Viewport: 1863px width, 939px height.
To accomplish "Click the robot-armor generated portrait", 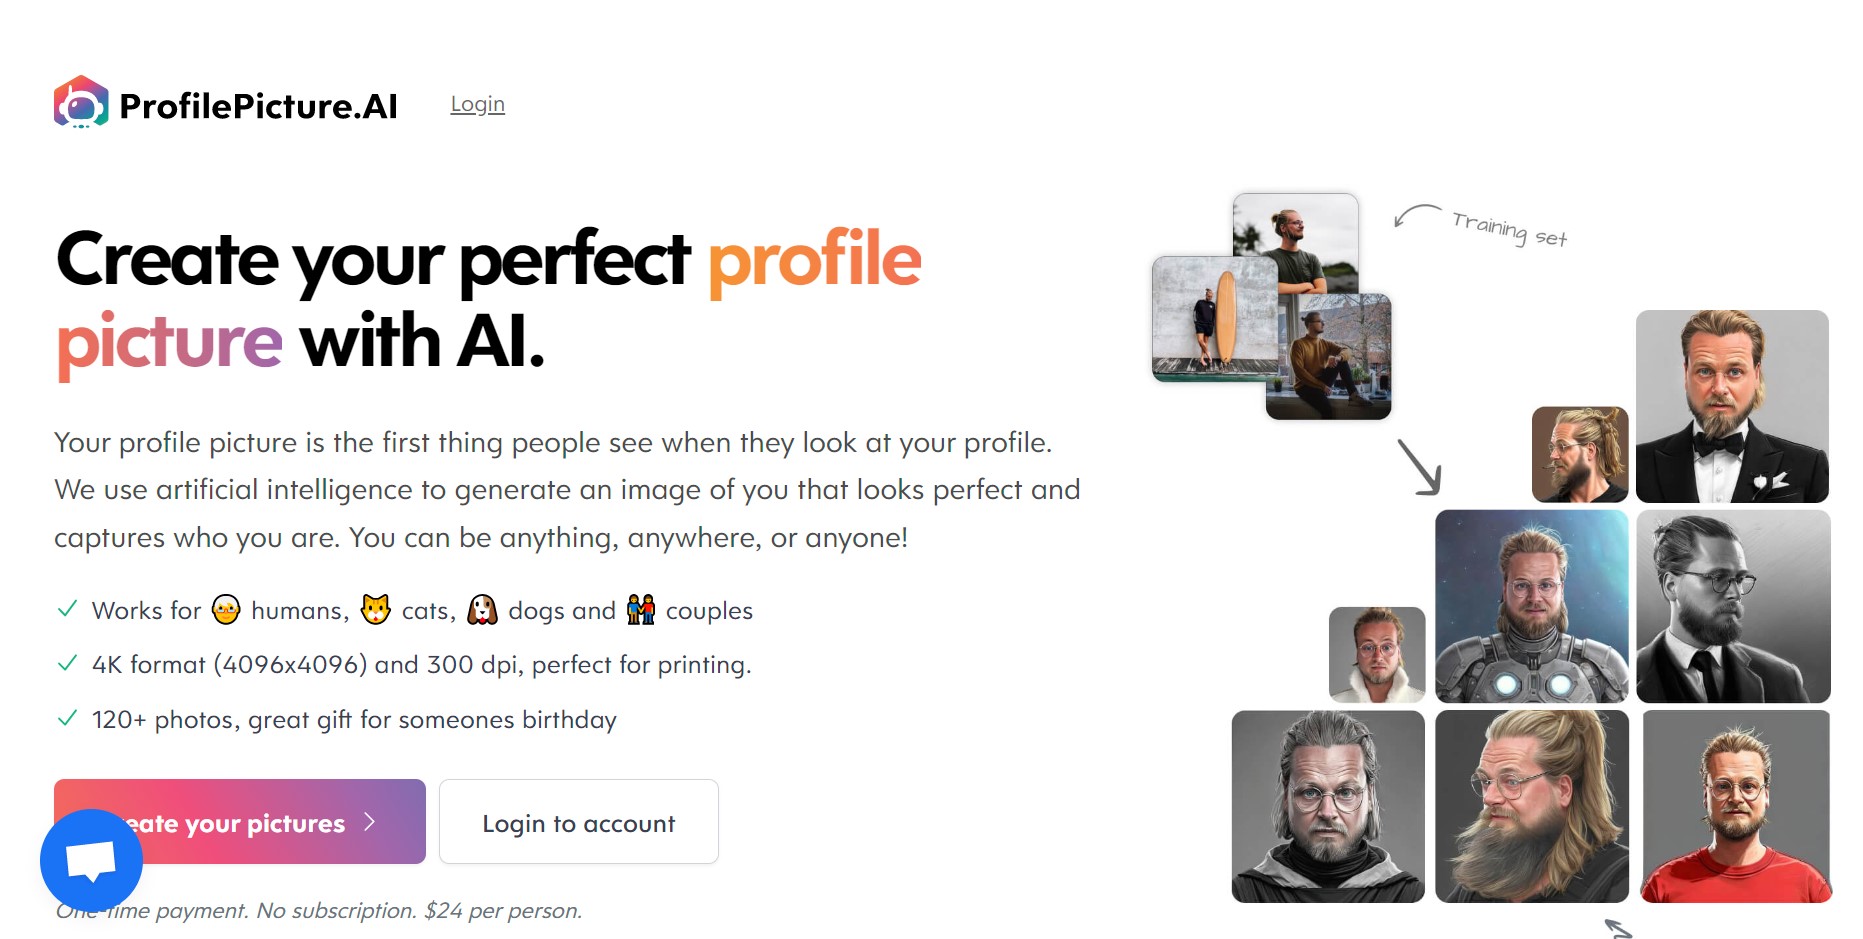I will pos(1532,605).
